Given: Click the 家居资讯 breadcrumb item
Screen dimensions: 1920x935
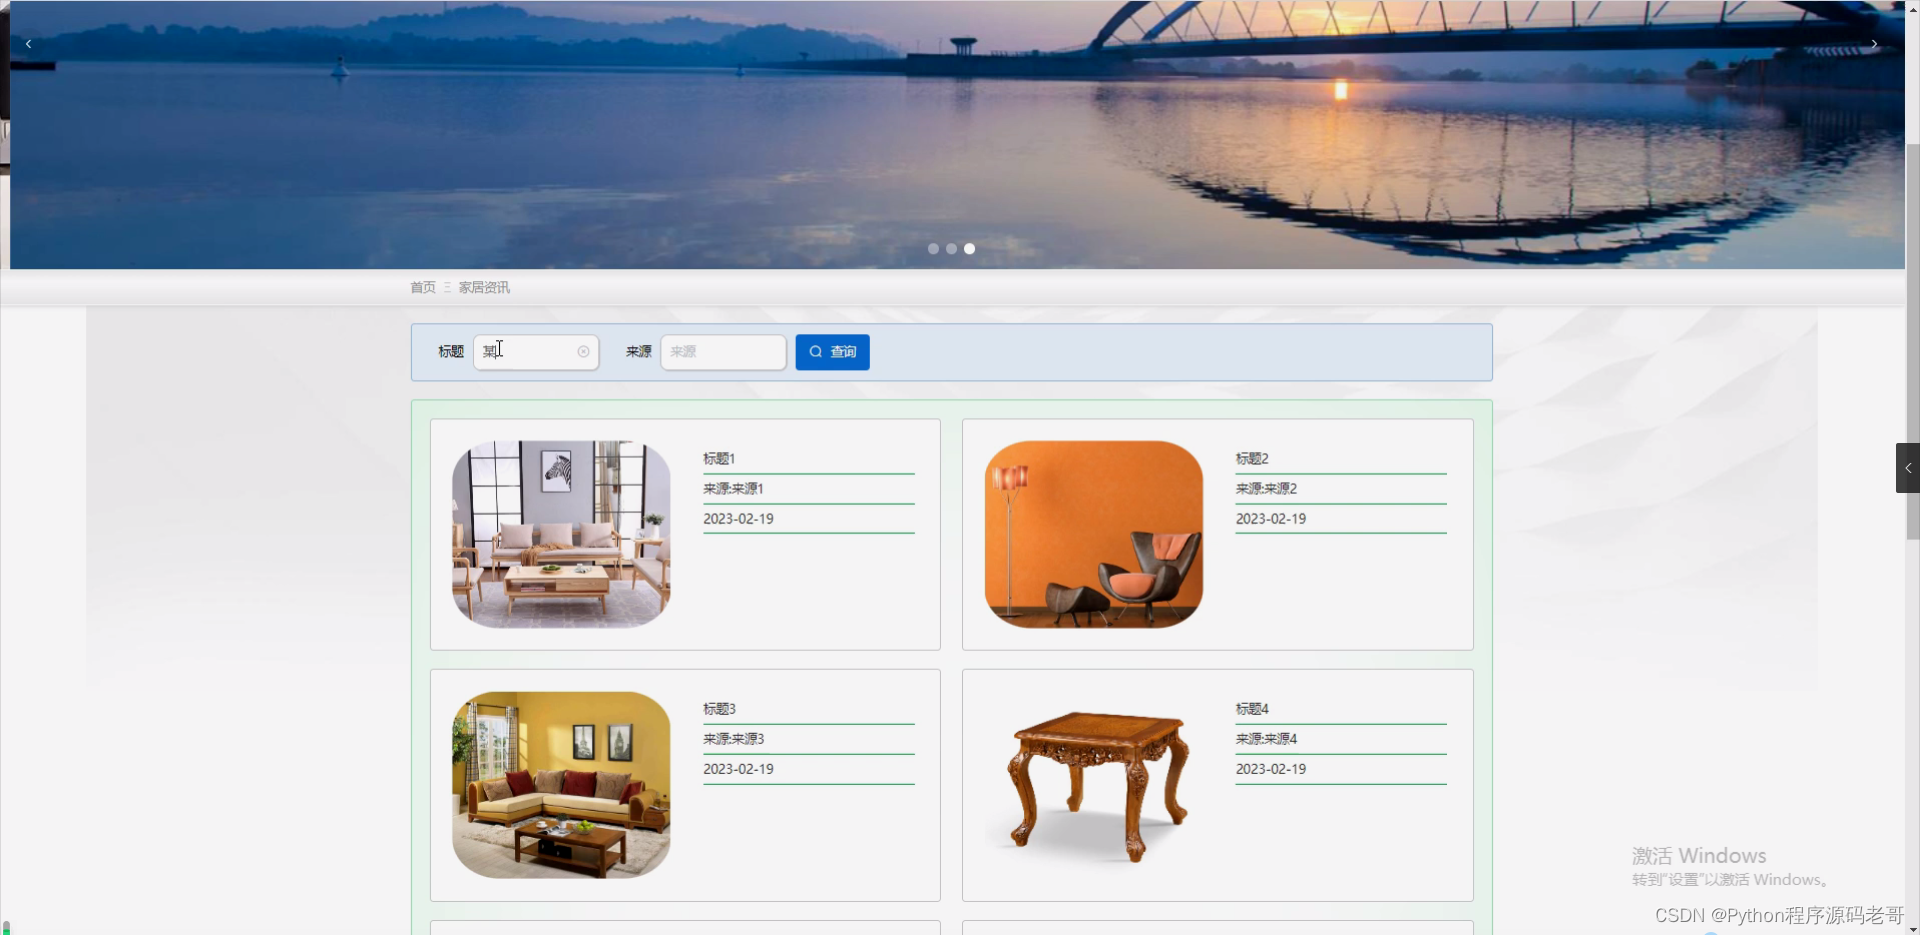Looking at the screenshot, I should coord(484,287).
